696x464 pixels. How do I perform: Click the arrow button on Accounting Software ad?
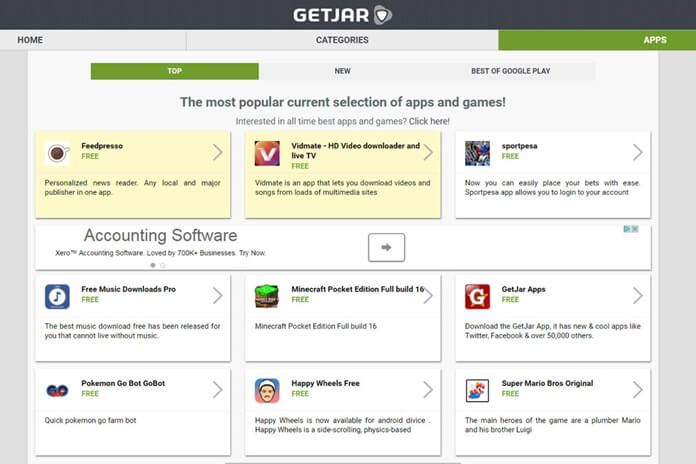pos(386,247)
